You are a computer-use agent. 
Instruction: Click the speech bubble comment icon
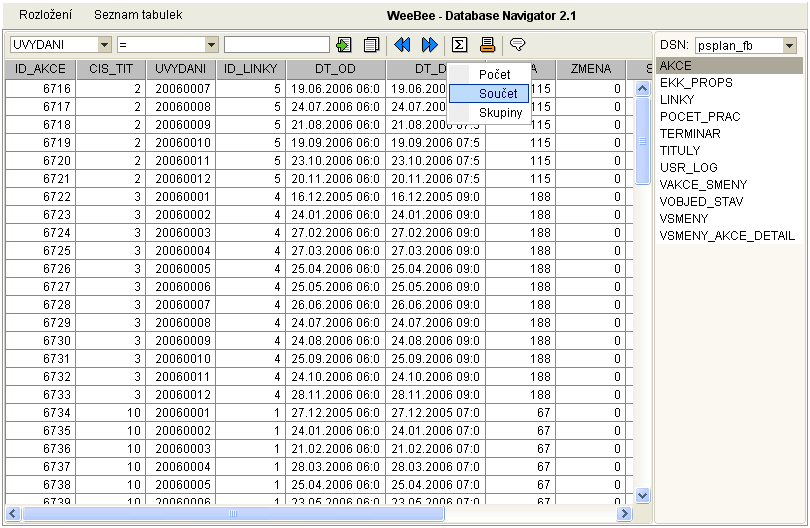[517, 45]
